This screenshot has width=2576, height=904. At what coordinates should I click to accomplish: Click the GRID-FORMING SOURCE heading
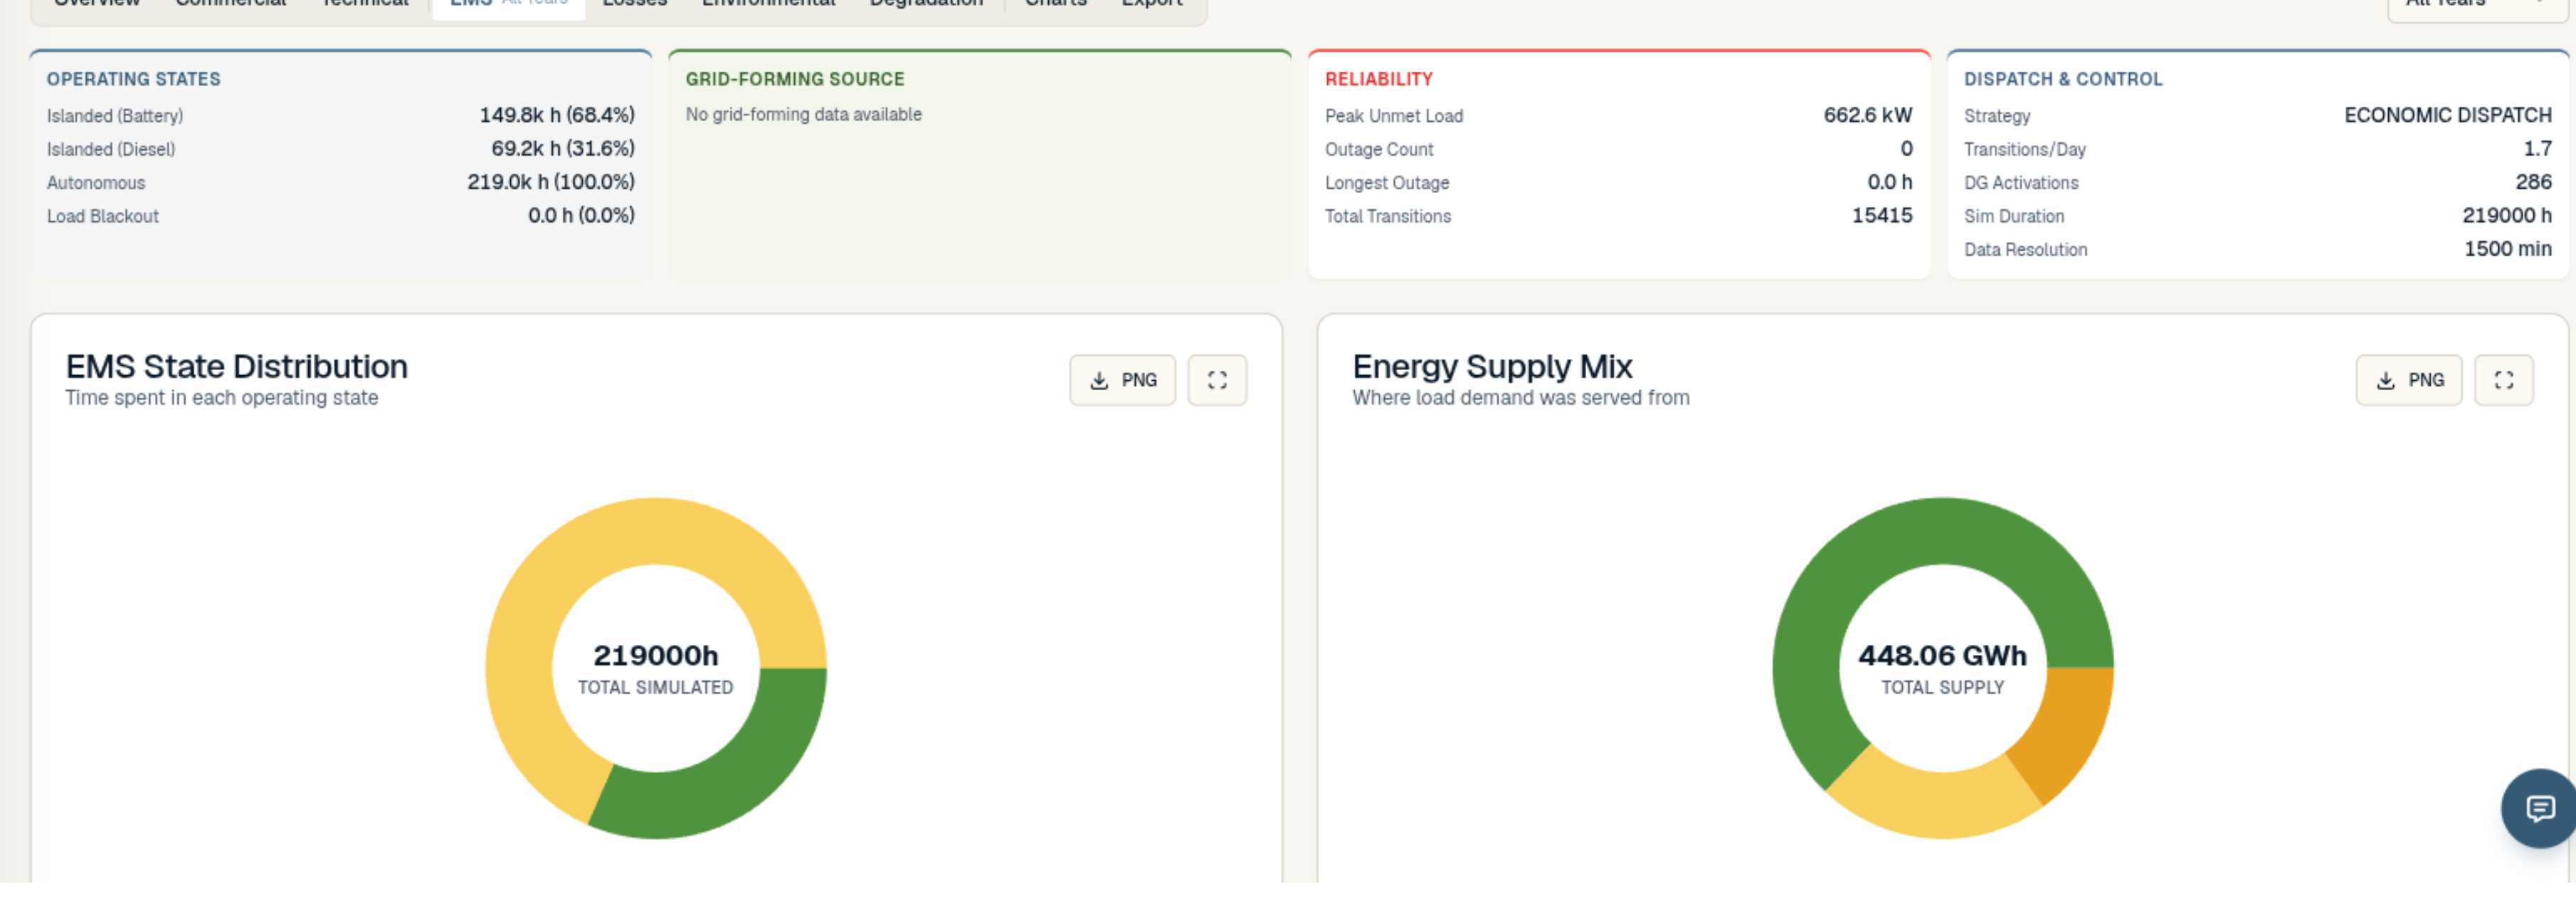795,79
